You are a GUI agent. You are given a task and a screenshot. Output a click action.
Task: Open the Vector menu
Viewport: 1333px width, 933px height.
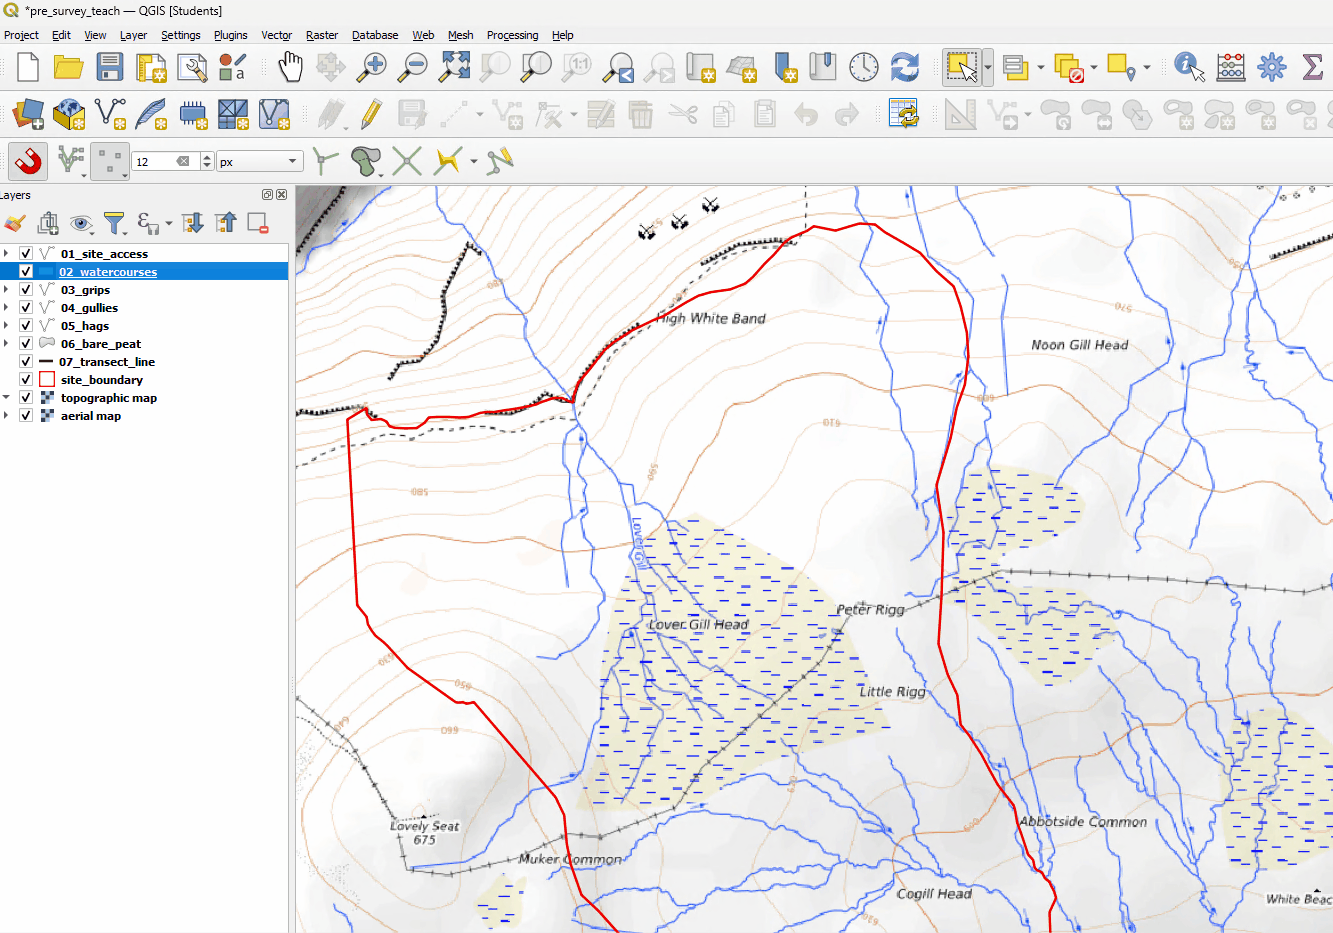coord(276,35)
